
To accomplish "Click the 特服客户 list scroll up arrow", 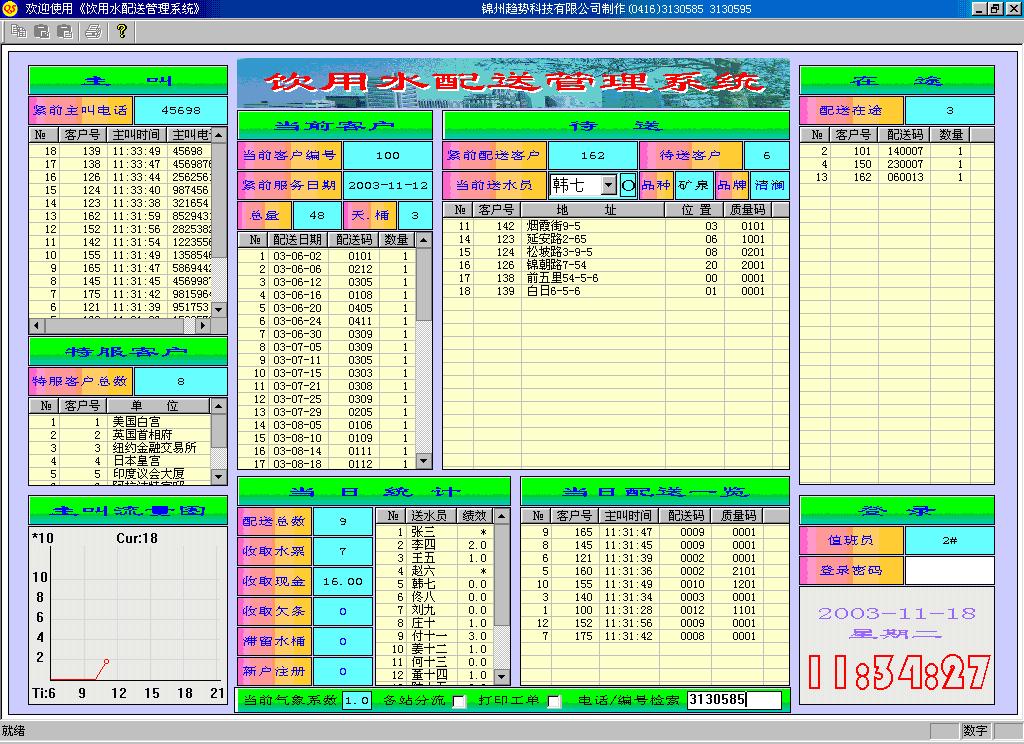I will 219,406.
